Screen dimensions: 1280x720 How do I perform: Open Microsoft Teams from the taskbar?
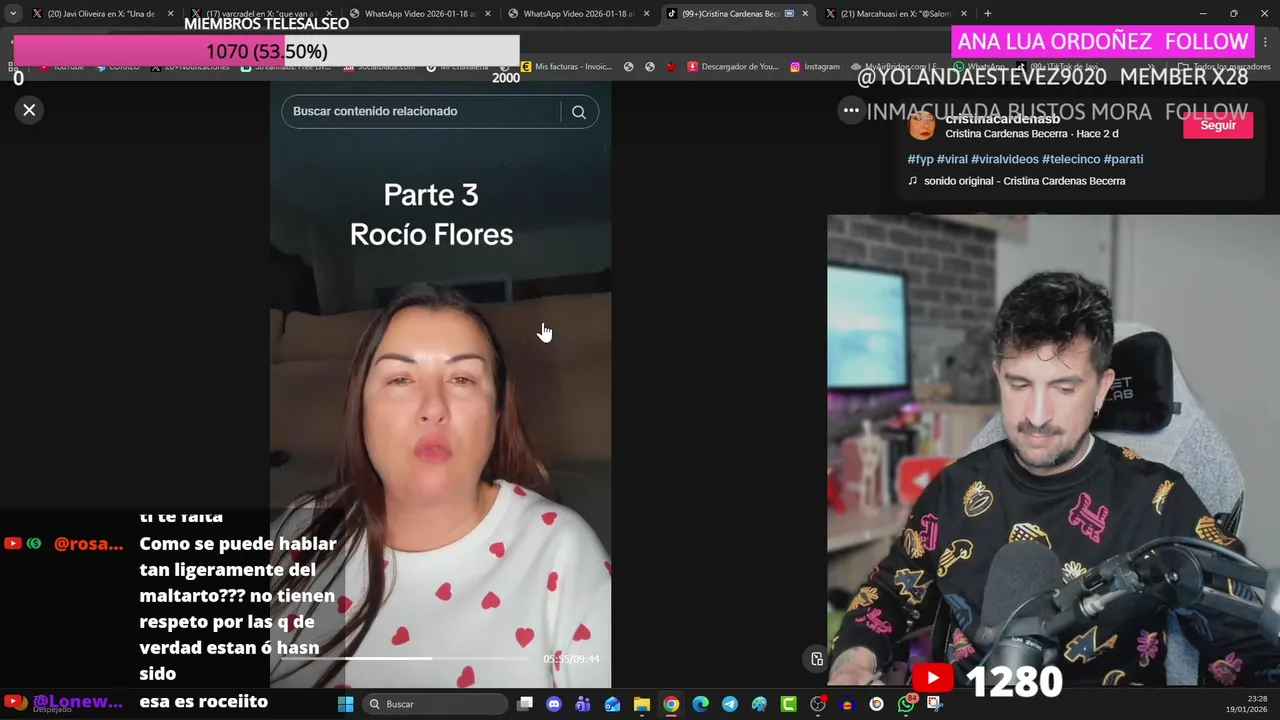tap(583, 704)
